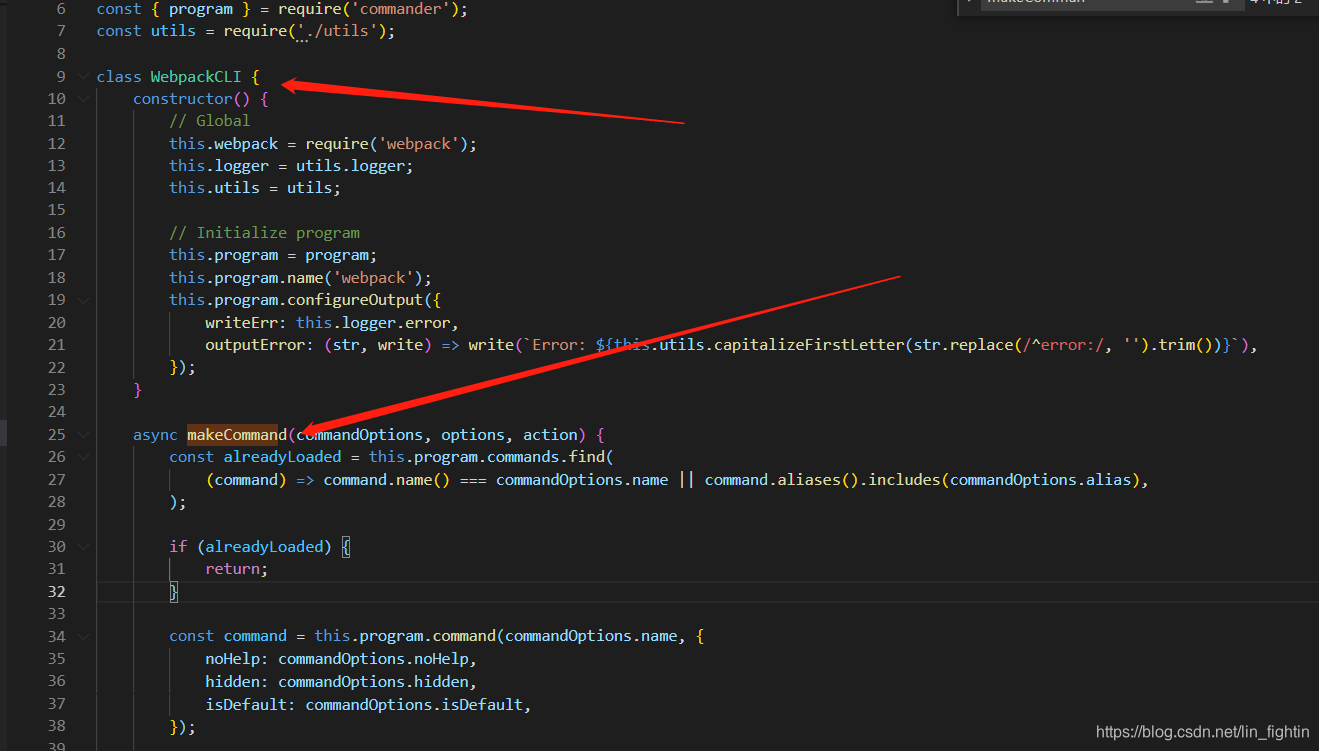Click the trim() call on line 21
Screen dimensions: 1319x751
(1186, 344)
